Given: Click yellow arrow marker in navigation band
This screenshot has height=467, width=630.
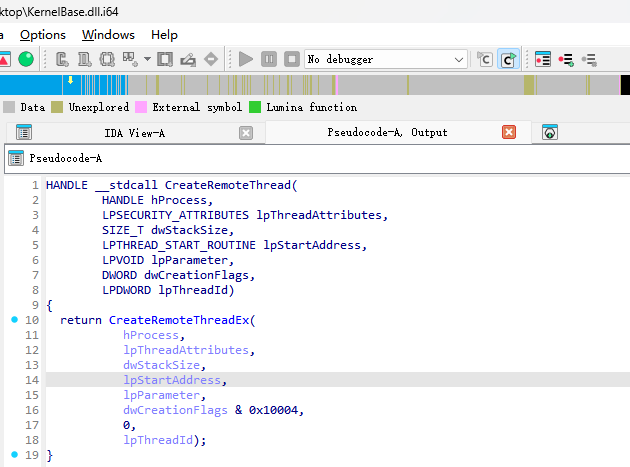Looking at the screenshot, I should (70, 80).
